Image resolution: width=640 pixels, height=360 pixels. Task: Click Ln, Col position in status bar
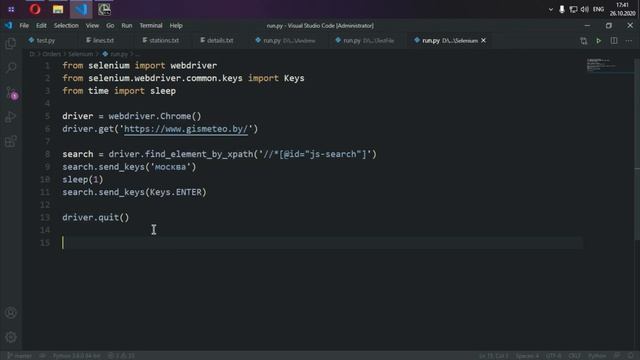(494, 356)
